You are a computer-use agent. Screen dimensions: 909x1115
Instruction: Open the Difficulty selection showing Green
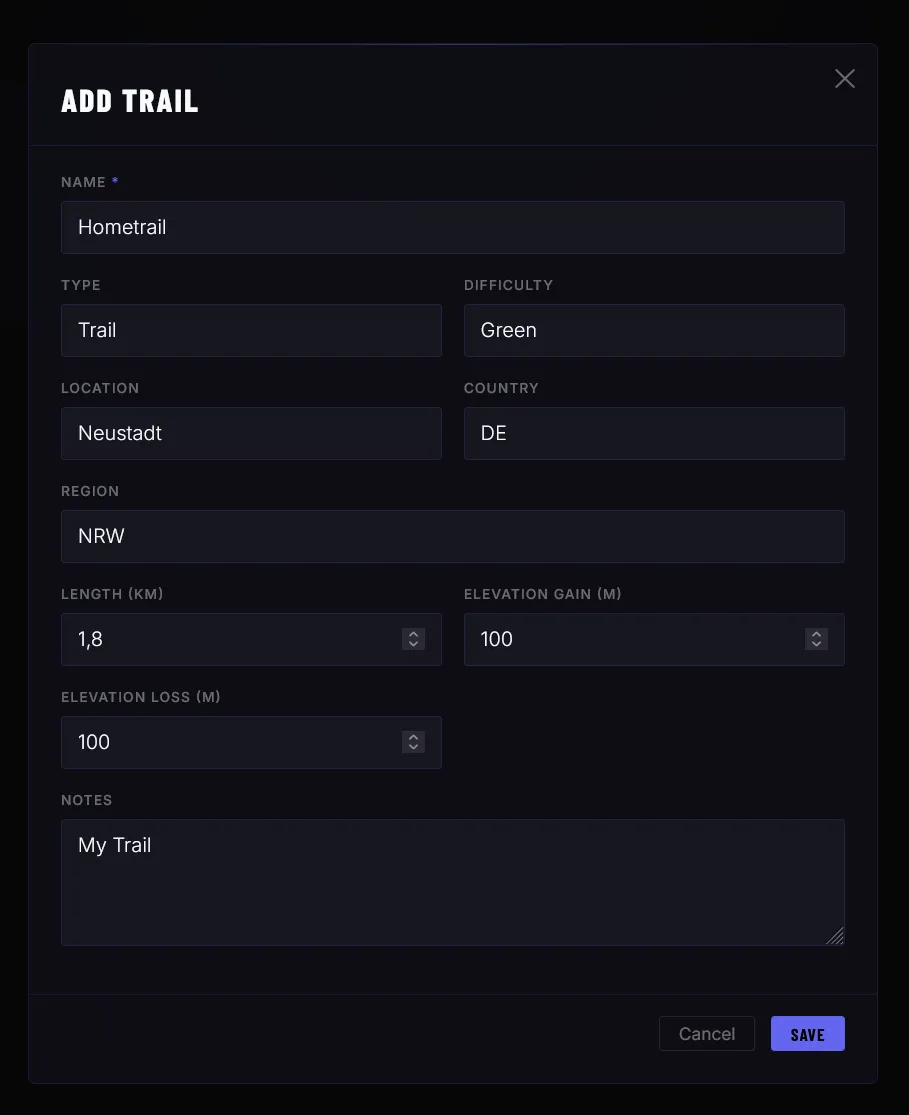654,330
